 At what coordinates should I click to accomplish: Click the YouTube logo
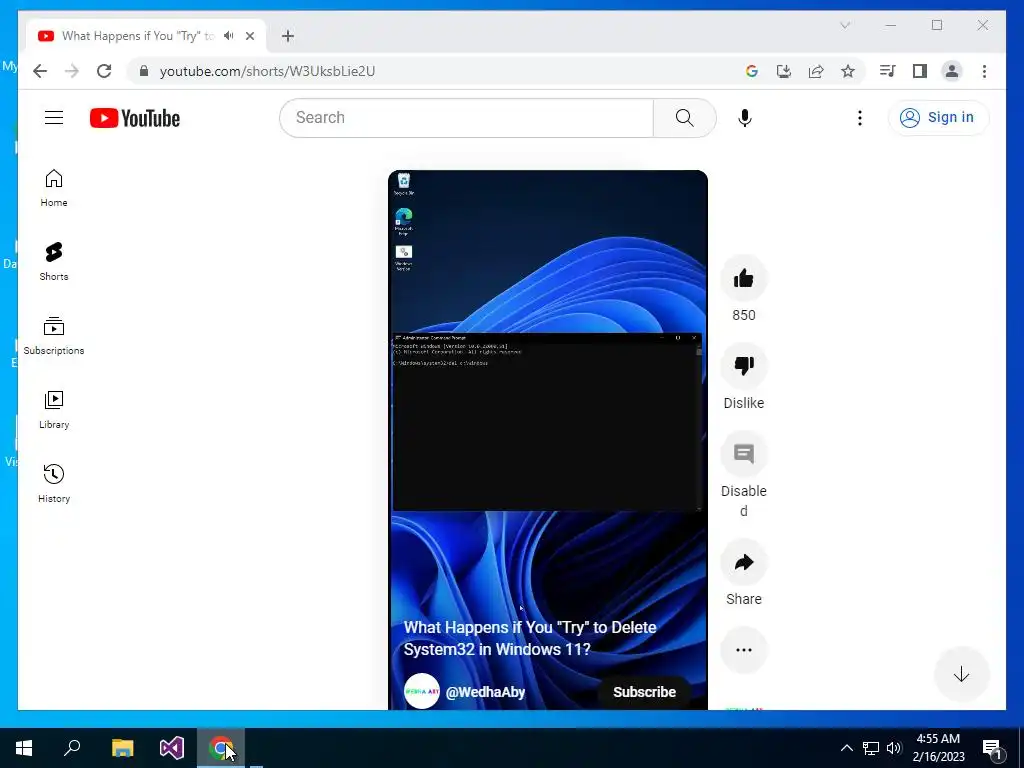(135, 118)
